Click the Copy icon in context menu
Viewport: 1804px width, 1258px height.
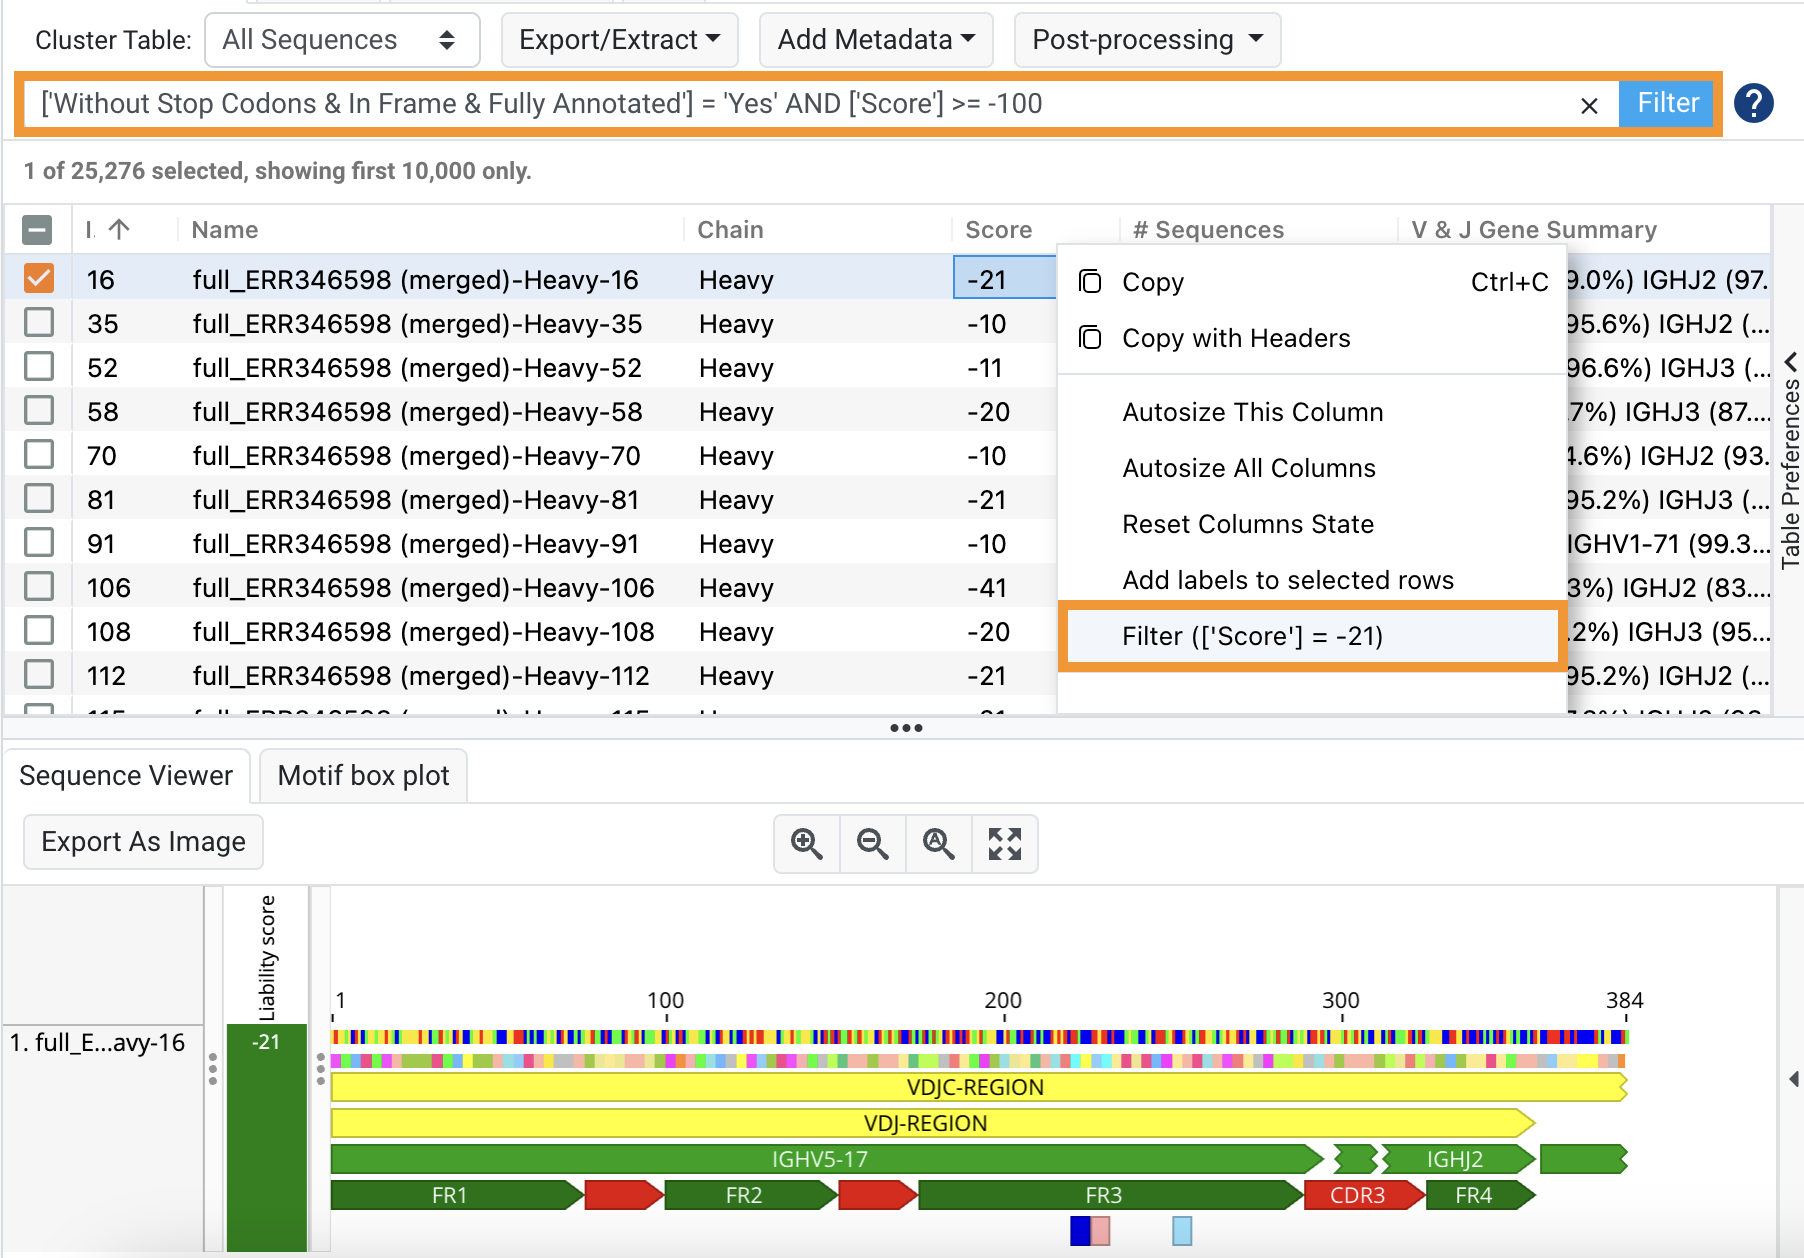pos(1090,282)
